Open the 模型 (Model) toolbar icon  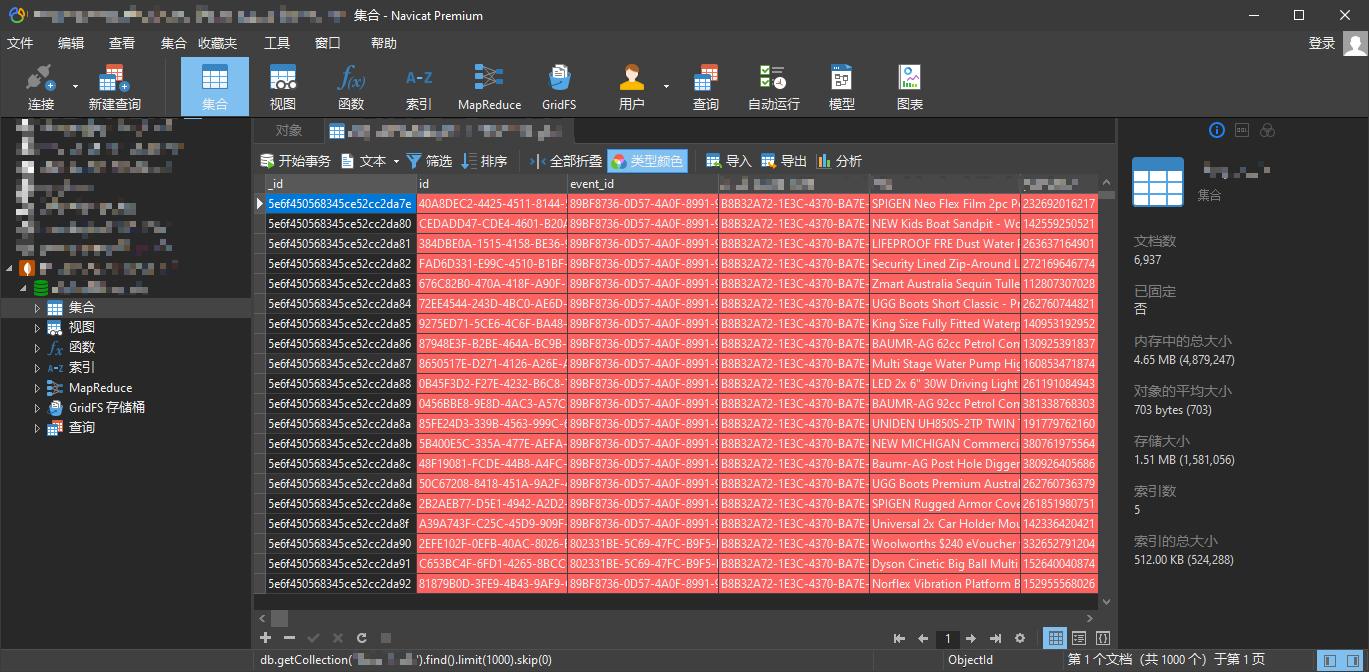pos(842,87)
